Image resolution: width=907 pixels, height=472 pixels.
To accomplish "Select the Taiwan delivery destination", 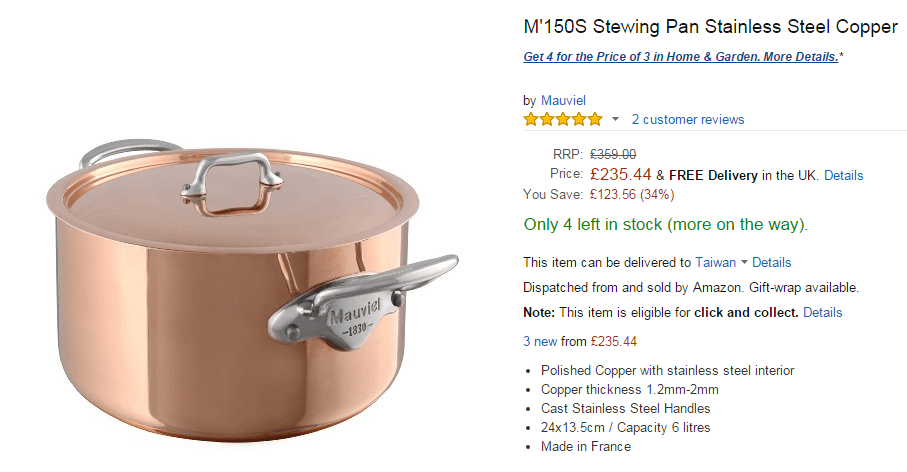I will point(715,262).
